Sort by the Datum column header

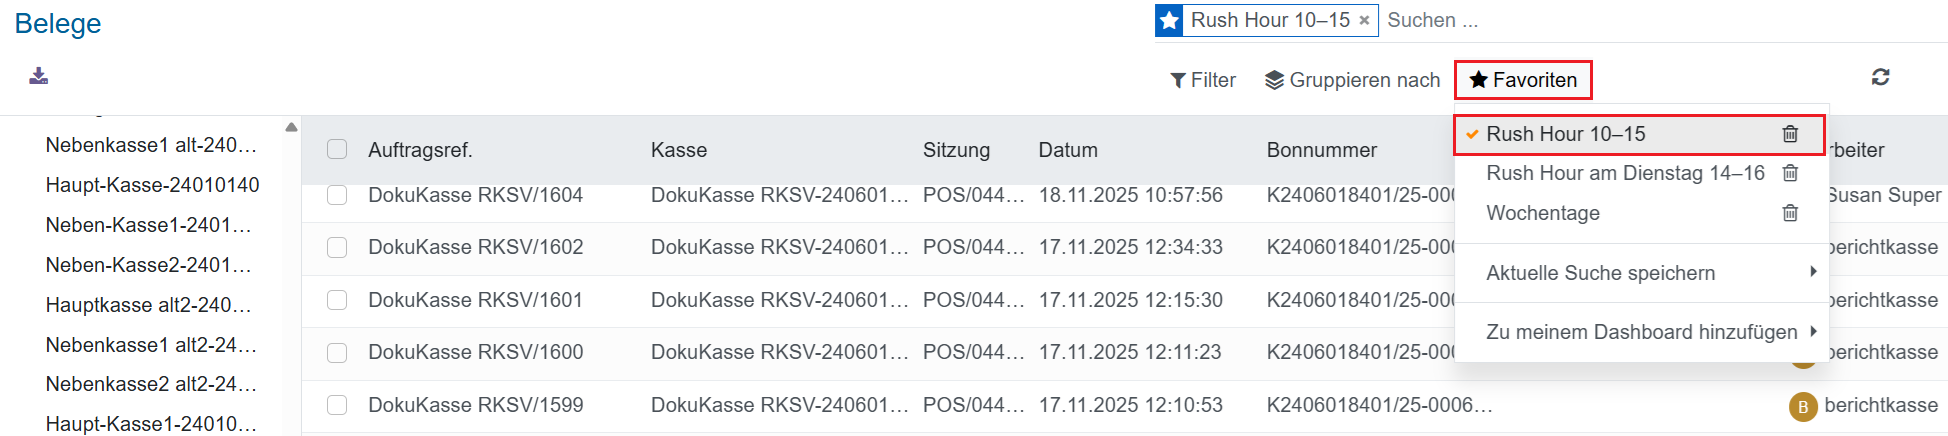click(1068, 150)
